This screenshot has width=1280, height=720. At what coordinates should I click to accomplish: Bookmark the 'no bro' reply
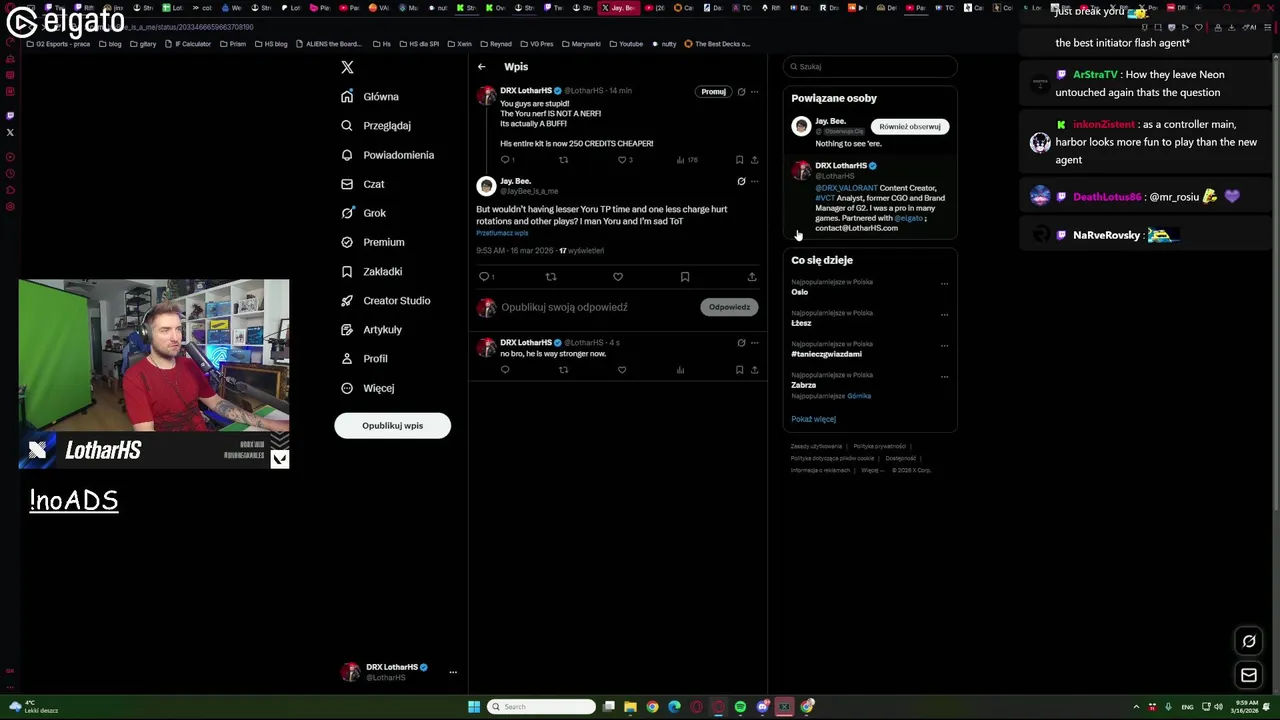pos(739,370)
